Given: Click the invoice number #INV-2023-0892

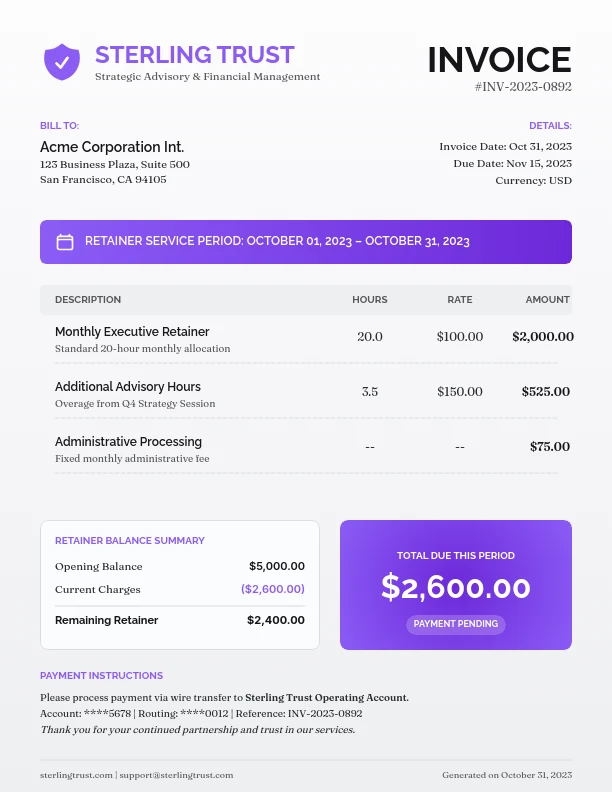Looking at the screenshot, I should (523, 87).
